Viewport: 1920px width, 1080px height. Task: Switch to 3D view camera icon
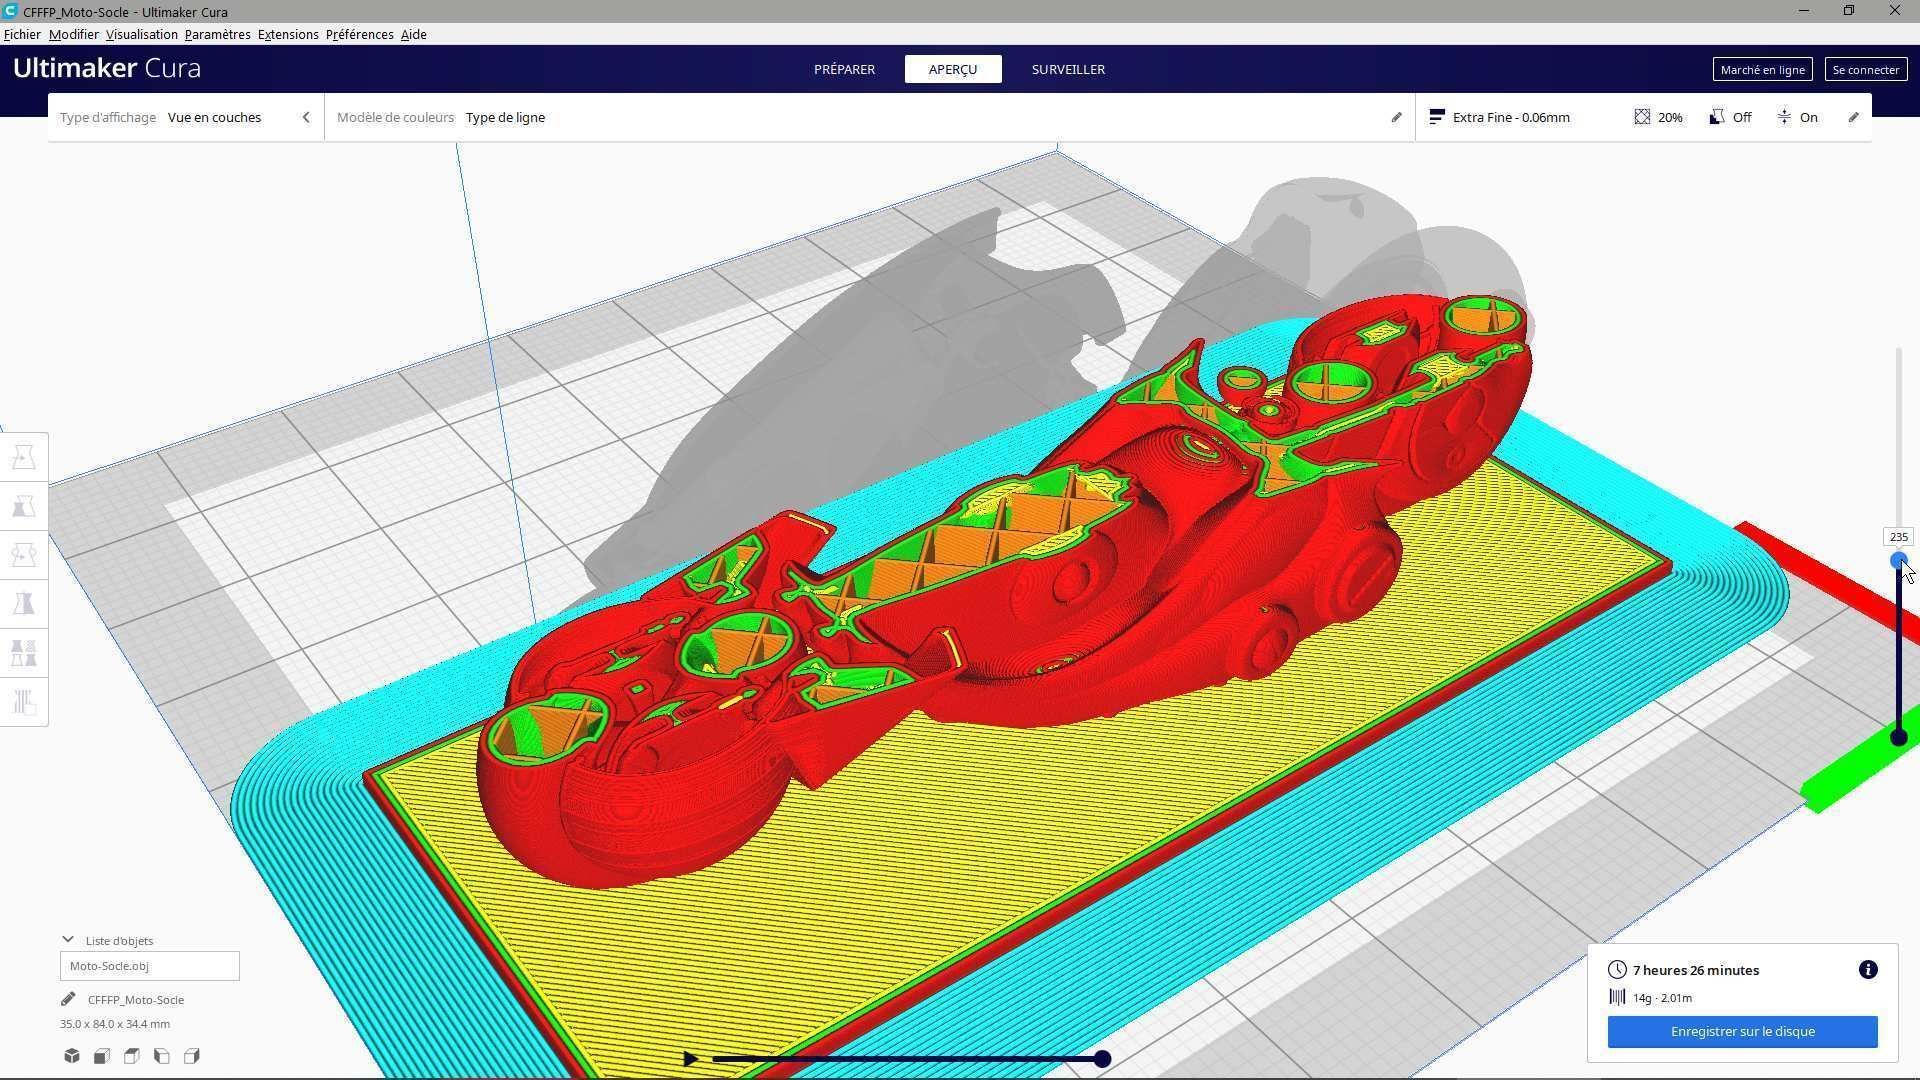click(72, 1056)
